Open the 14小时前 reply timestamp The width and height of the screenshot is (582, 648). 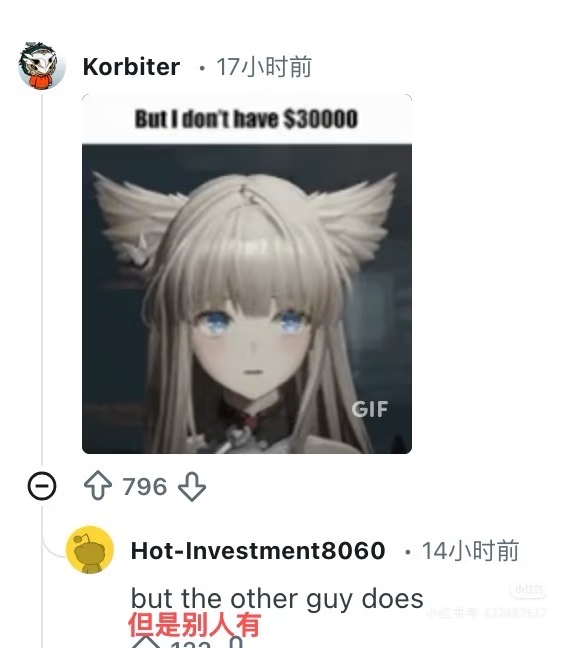pos(470,551)
